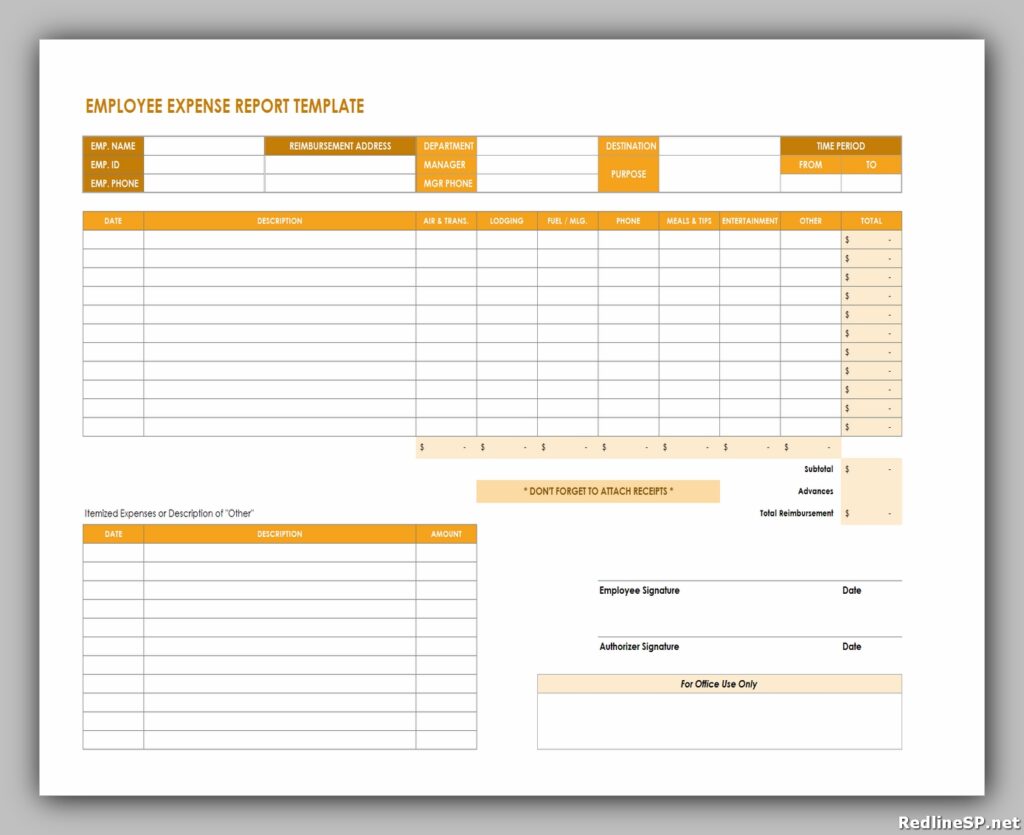Click the Total Reimbursement amount cell
Viewport: 1024px width, 835px height.
pyautogui.click(x=871, y=513)
